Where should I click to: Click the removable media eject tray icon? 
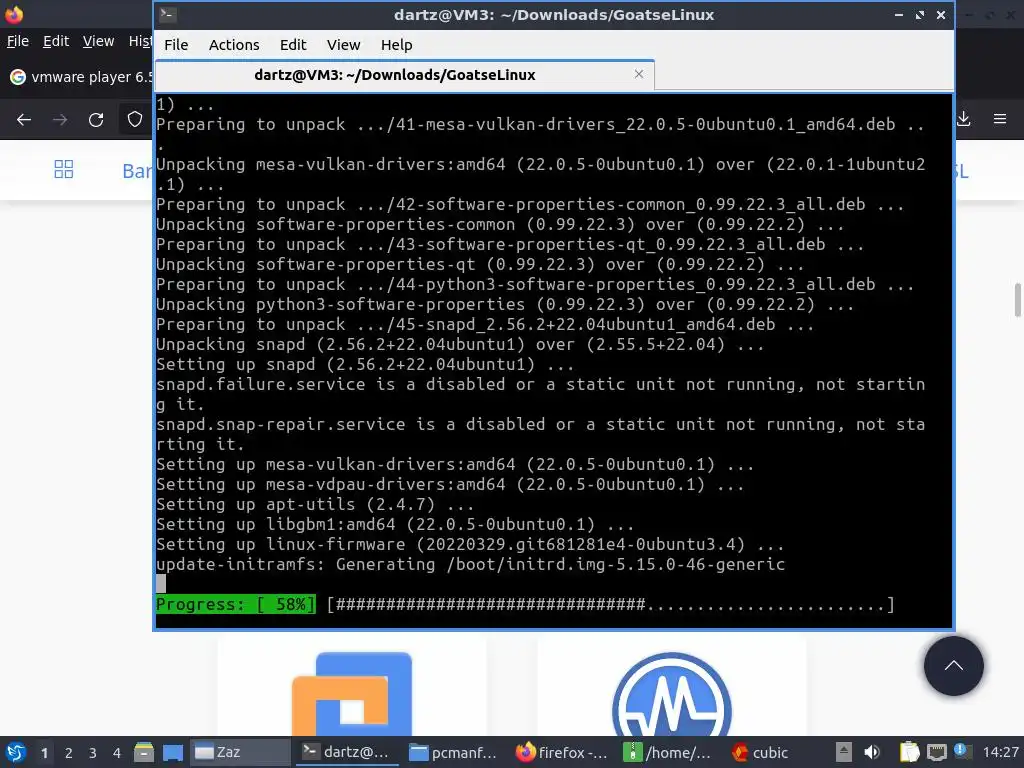click(x=844, y=752)
